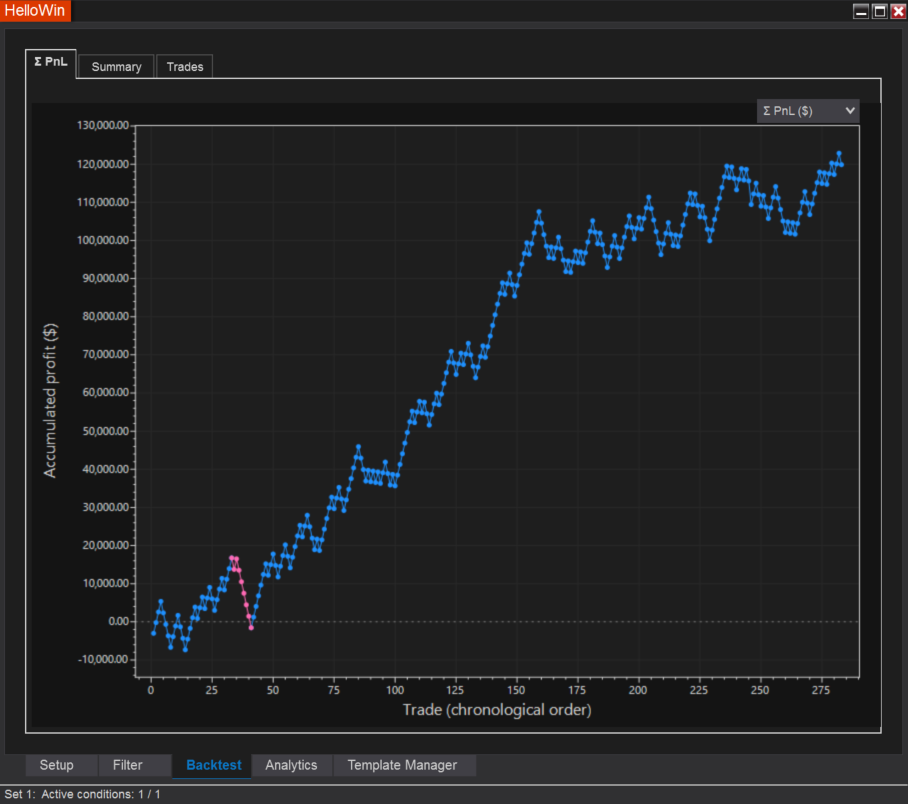Screen dimensions: 908x804
Task: Open the dropdown to change the plotted statistic
Action: pyautogui.click(x=806, y=110)
